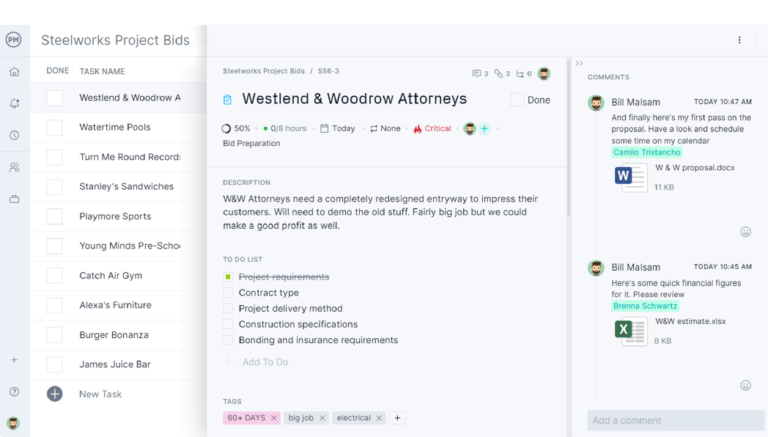Open the clock icon in sidebar
Image resolution: width=768 pixels, height=437 pixels.
(x=14, y=135)
